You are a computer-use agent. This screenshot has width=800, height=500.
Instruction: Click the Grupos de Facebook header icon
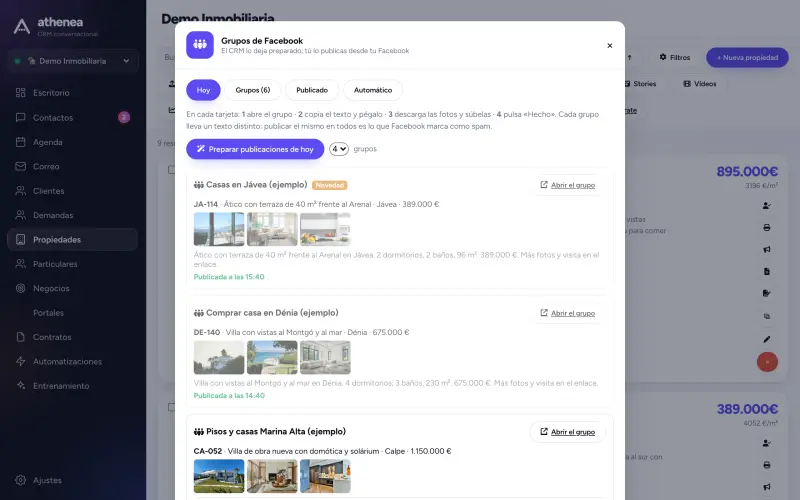point(200,45)
